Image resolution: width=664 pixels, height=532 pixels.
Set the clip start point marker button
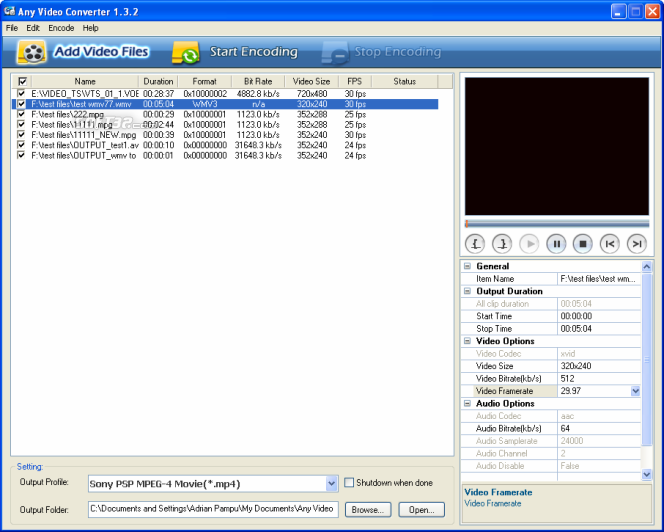475,244
